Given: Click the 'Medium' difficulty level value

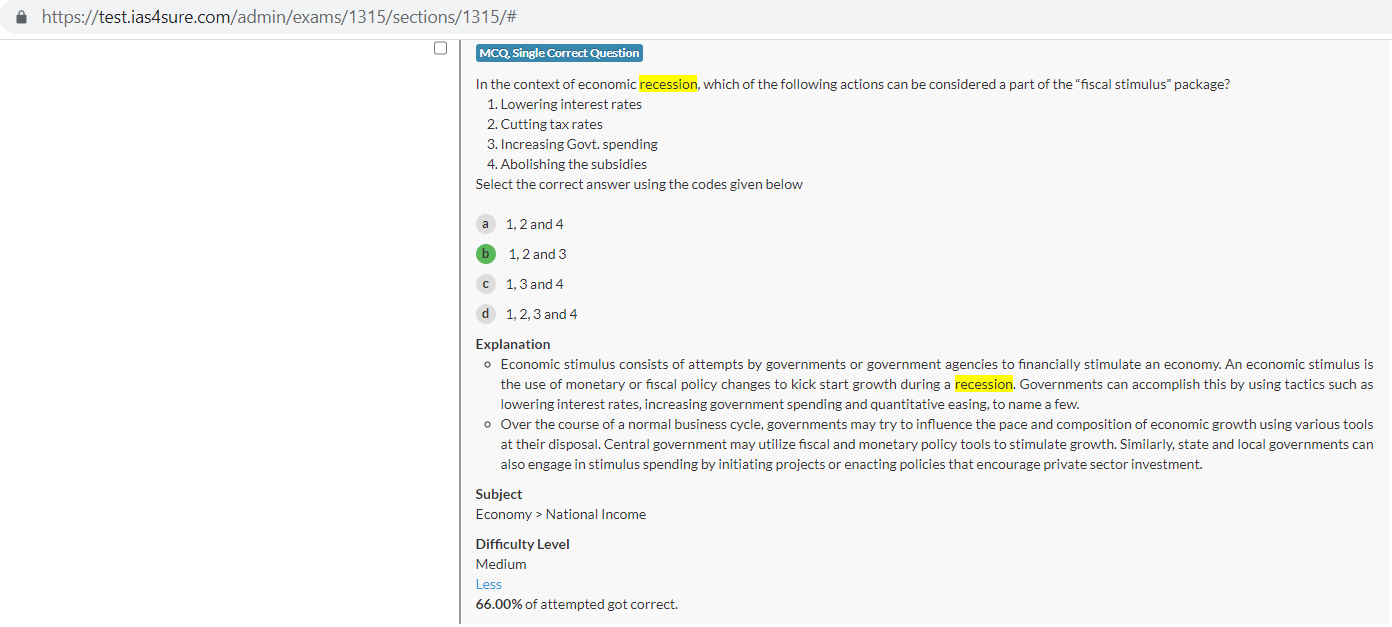Looking at the screenshot, I should (x=501, y=564).
